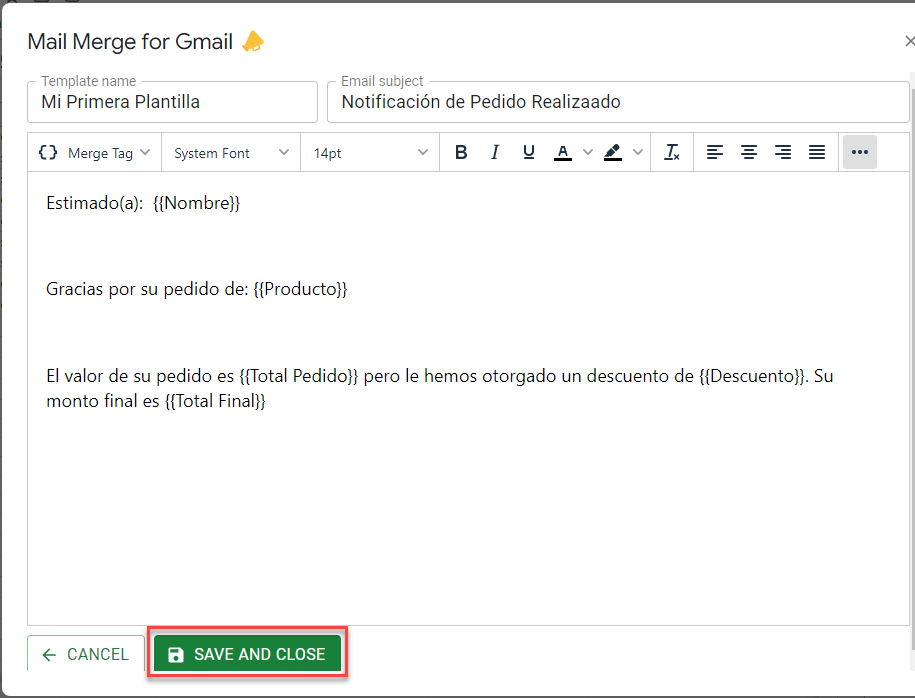Align text right
This screenshot has width=915, height=698.
pos(783,152)
